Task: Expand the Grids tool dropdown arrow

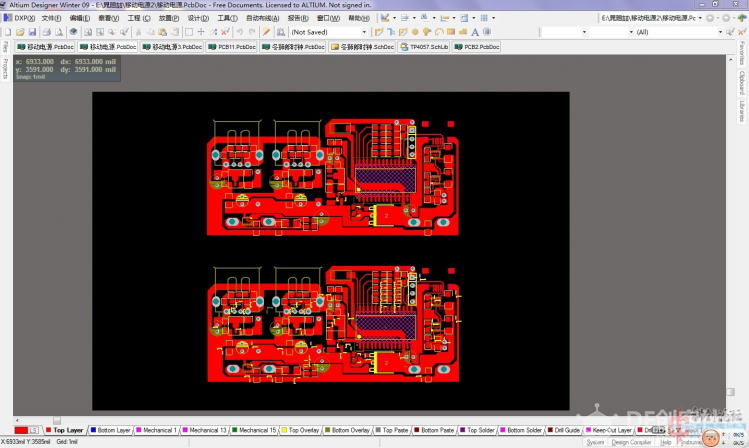Action: [x=493, y=18]
